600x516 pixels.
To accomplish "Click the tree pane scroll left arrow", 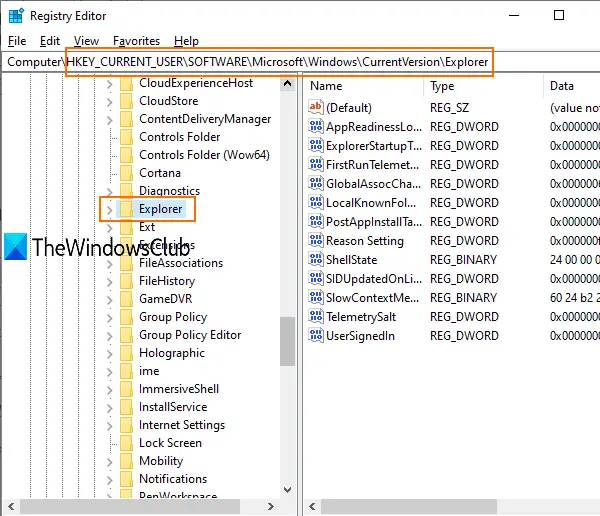I will click(x=11, y=506).
